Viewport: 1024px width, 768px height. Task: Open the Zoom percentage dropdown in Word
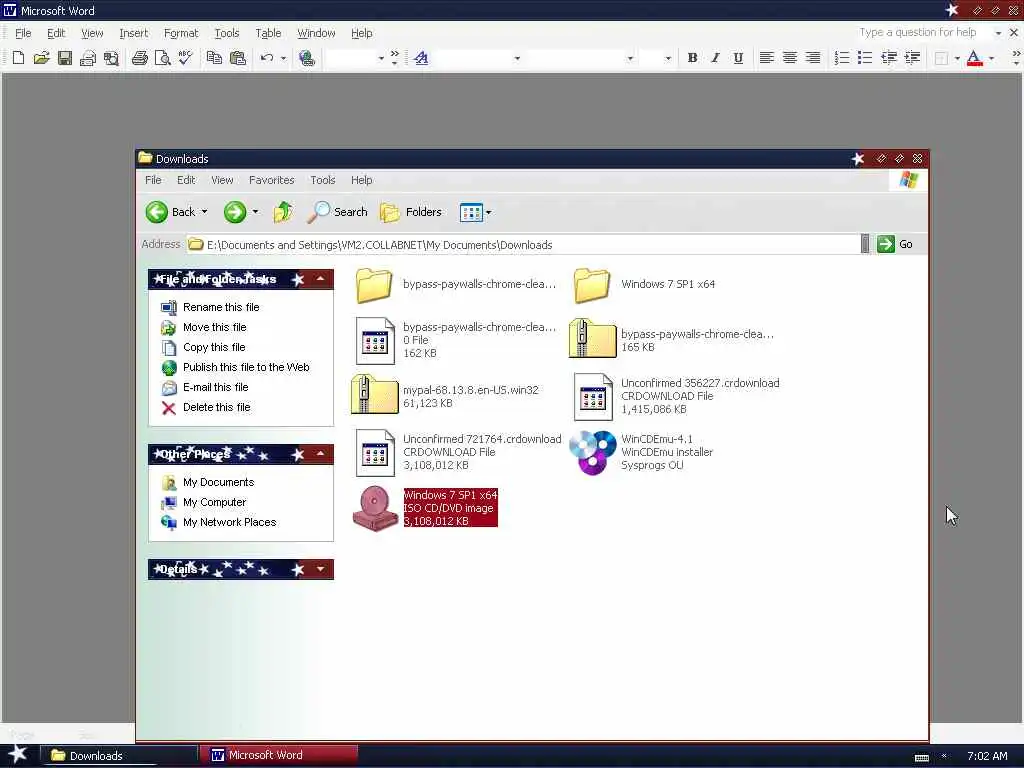tap(381, 58)
